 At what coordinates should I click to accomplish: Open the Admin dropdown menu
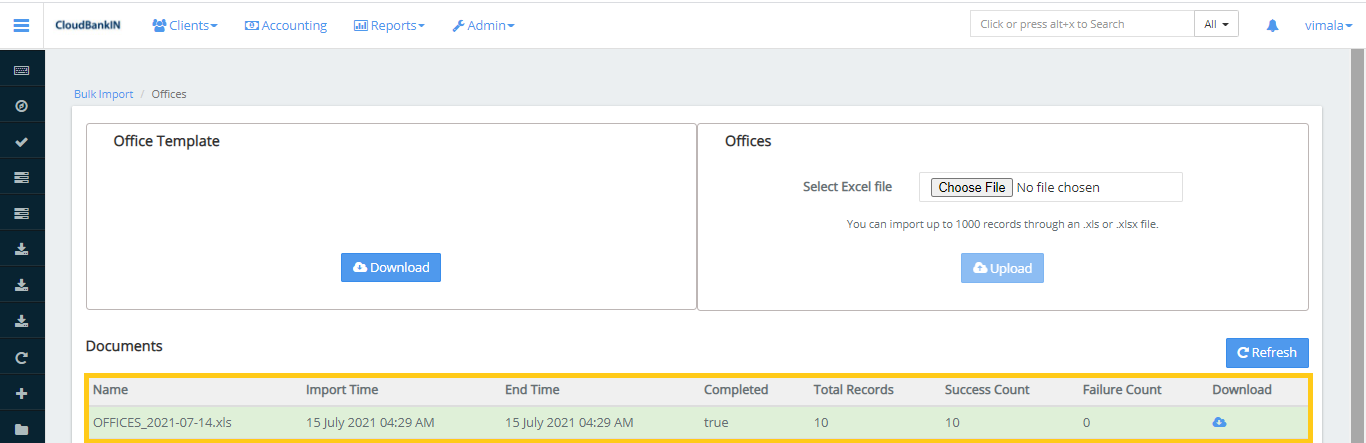[483, 25]
